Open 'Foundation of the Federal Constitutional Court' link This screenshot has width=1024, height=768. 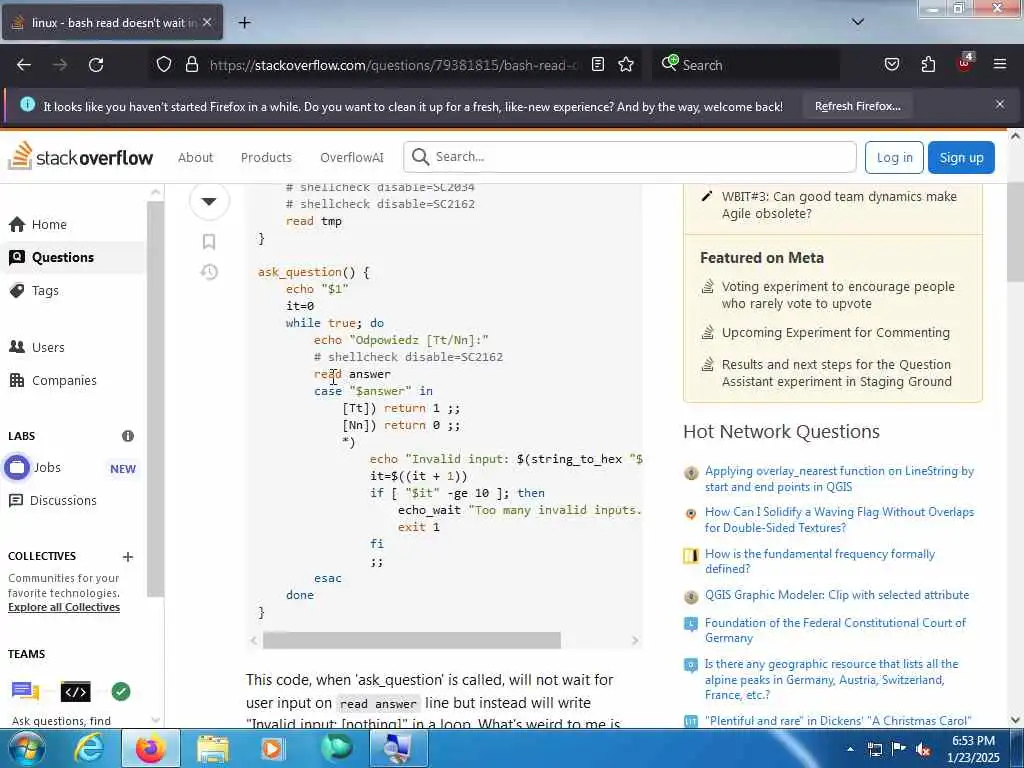pos(835,630)
